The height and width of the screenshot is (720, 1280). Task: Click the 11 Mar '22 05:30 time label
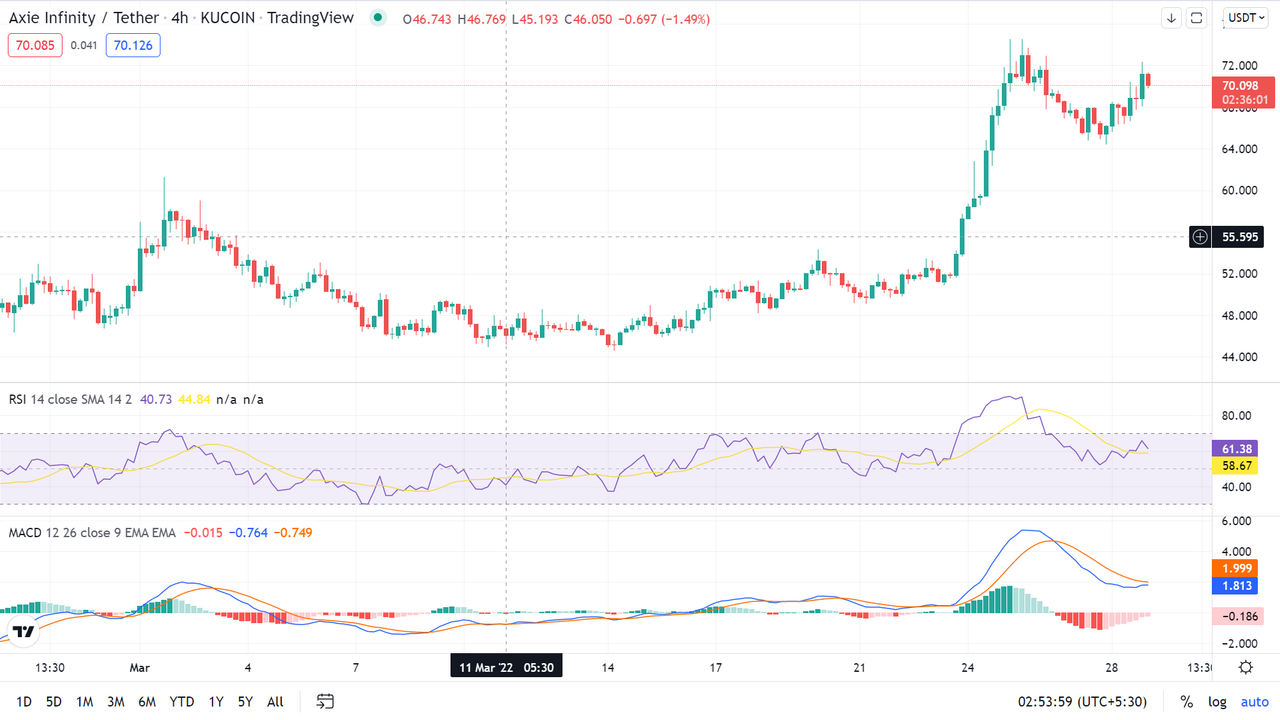coord(506,667)
